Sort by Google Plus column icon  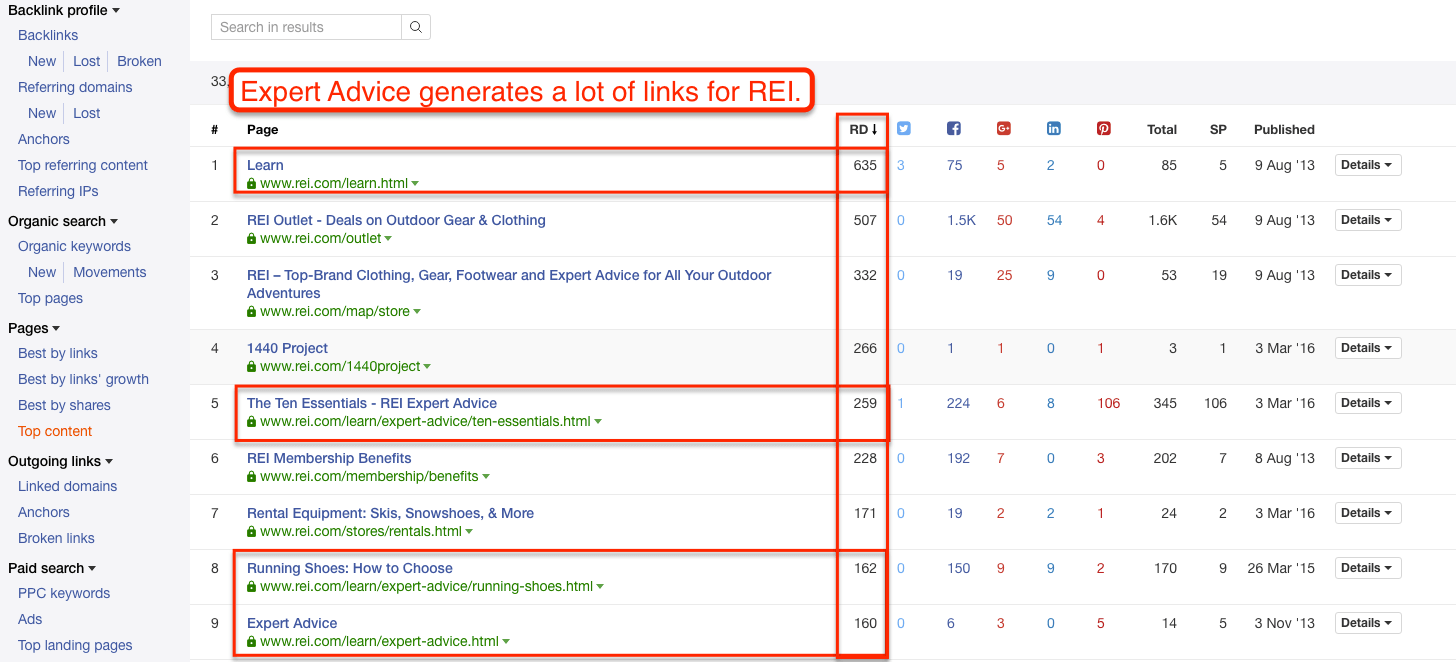pos(1004,129)
